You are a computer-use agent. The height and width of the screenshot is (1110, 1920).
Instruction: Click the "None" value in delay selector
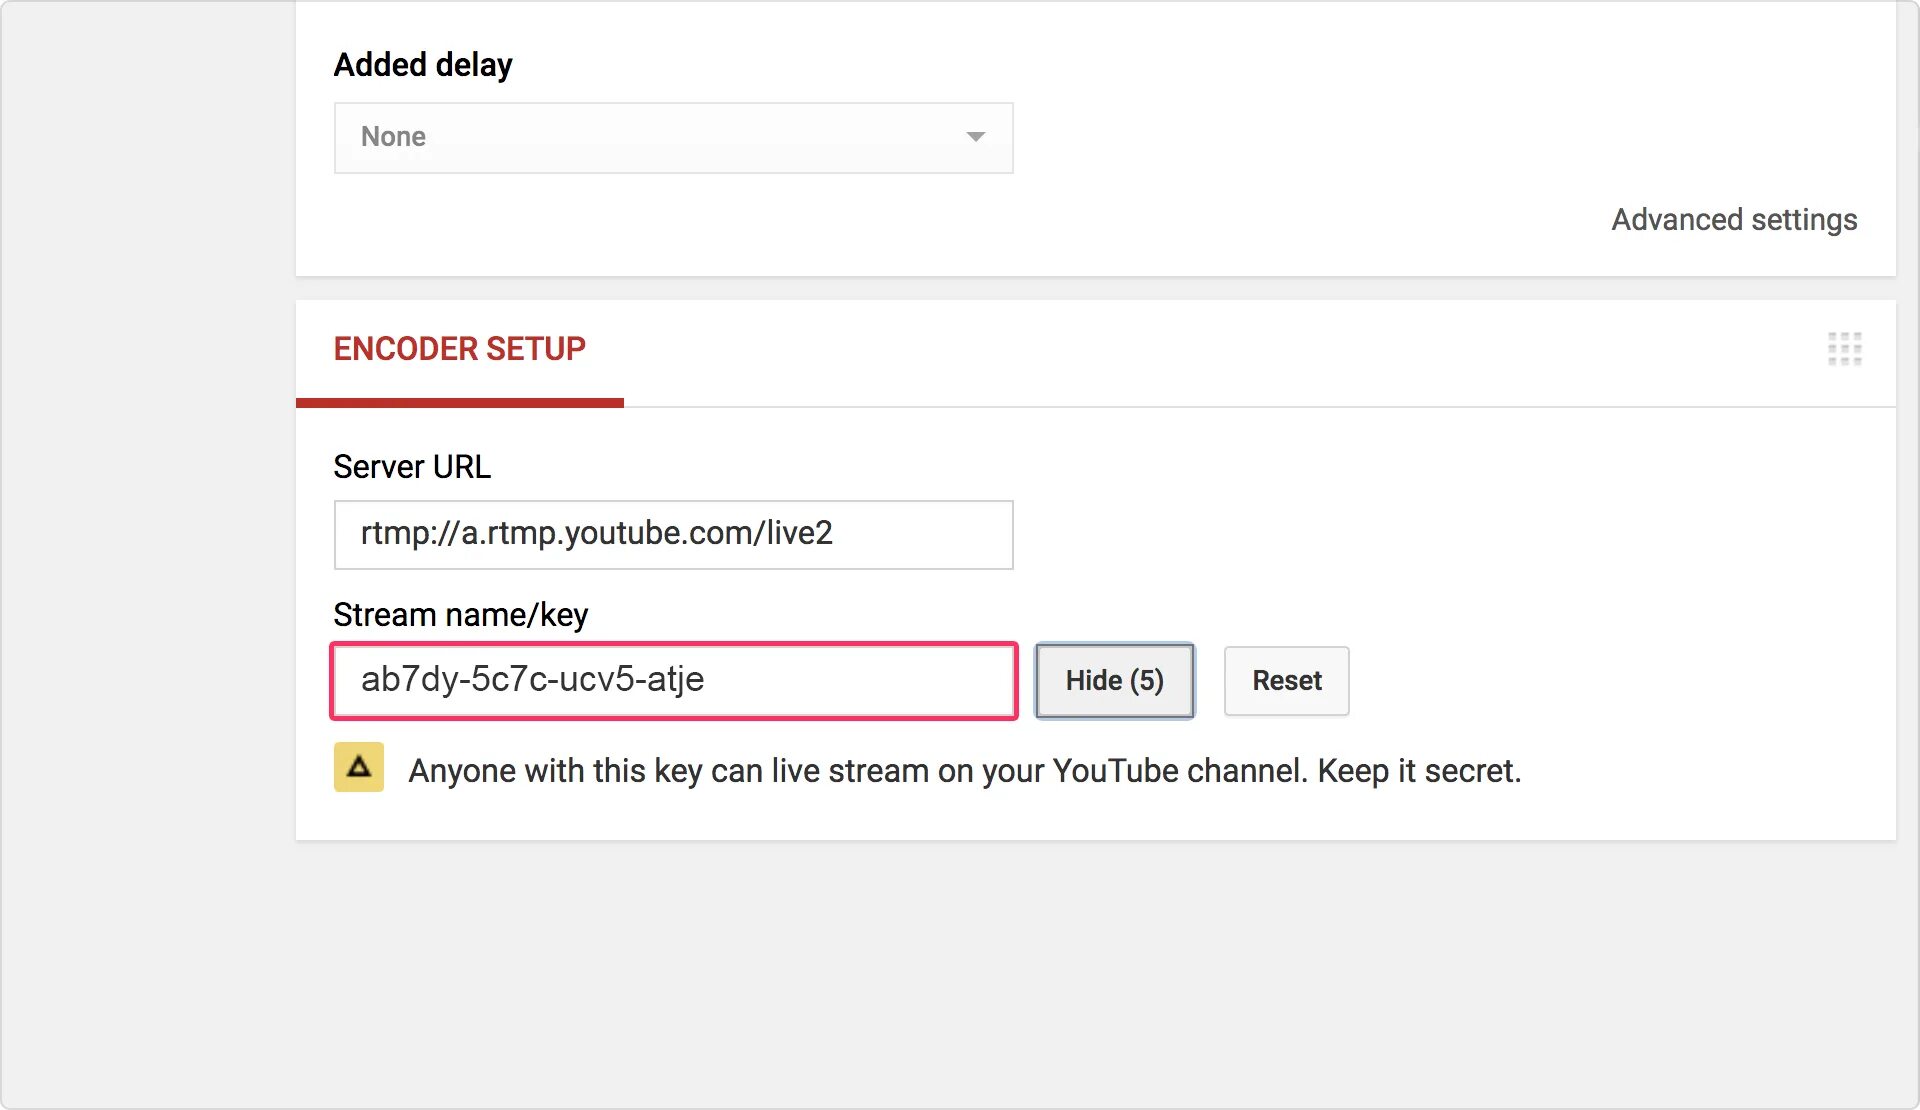coord(393,137)
